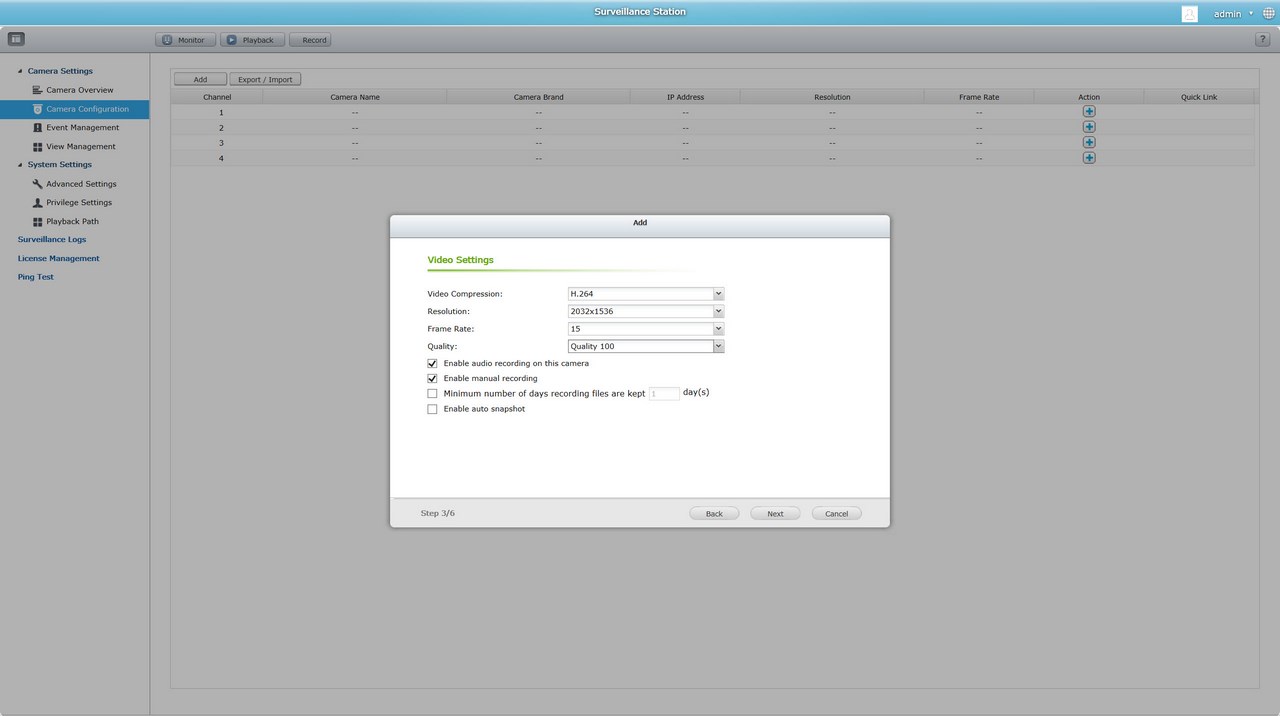Disable audio recording on this camera
This screenshot has height=716, width=1280.
point(432,364)
